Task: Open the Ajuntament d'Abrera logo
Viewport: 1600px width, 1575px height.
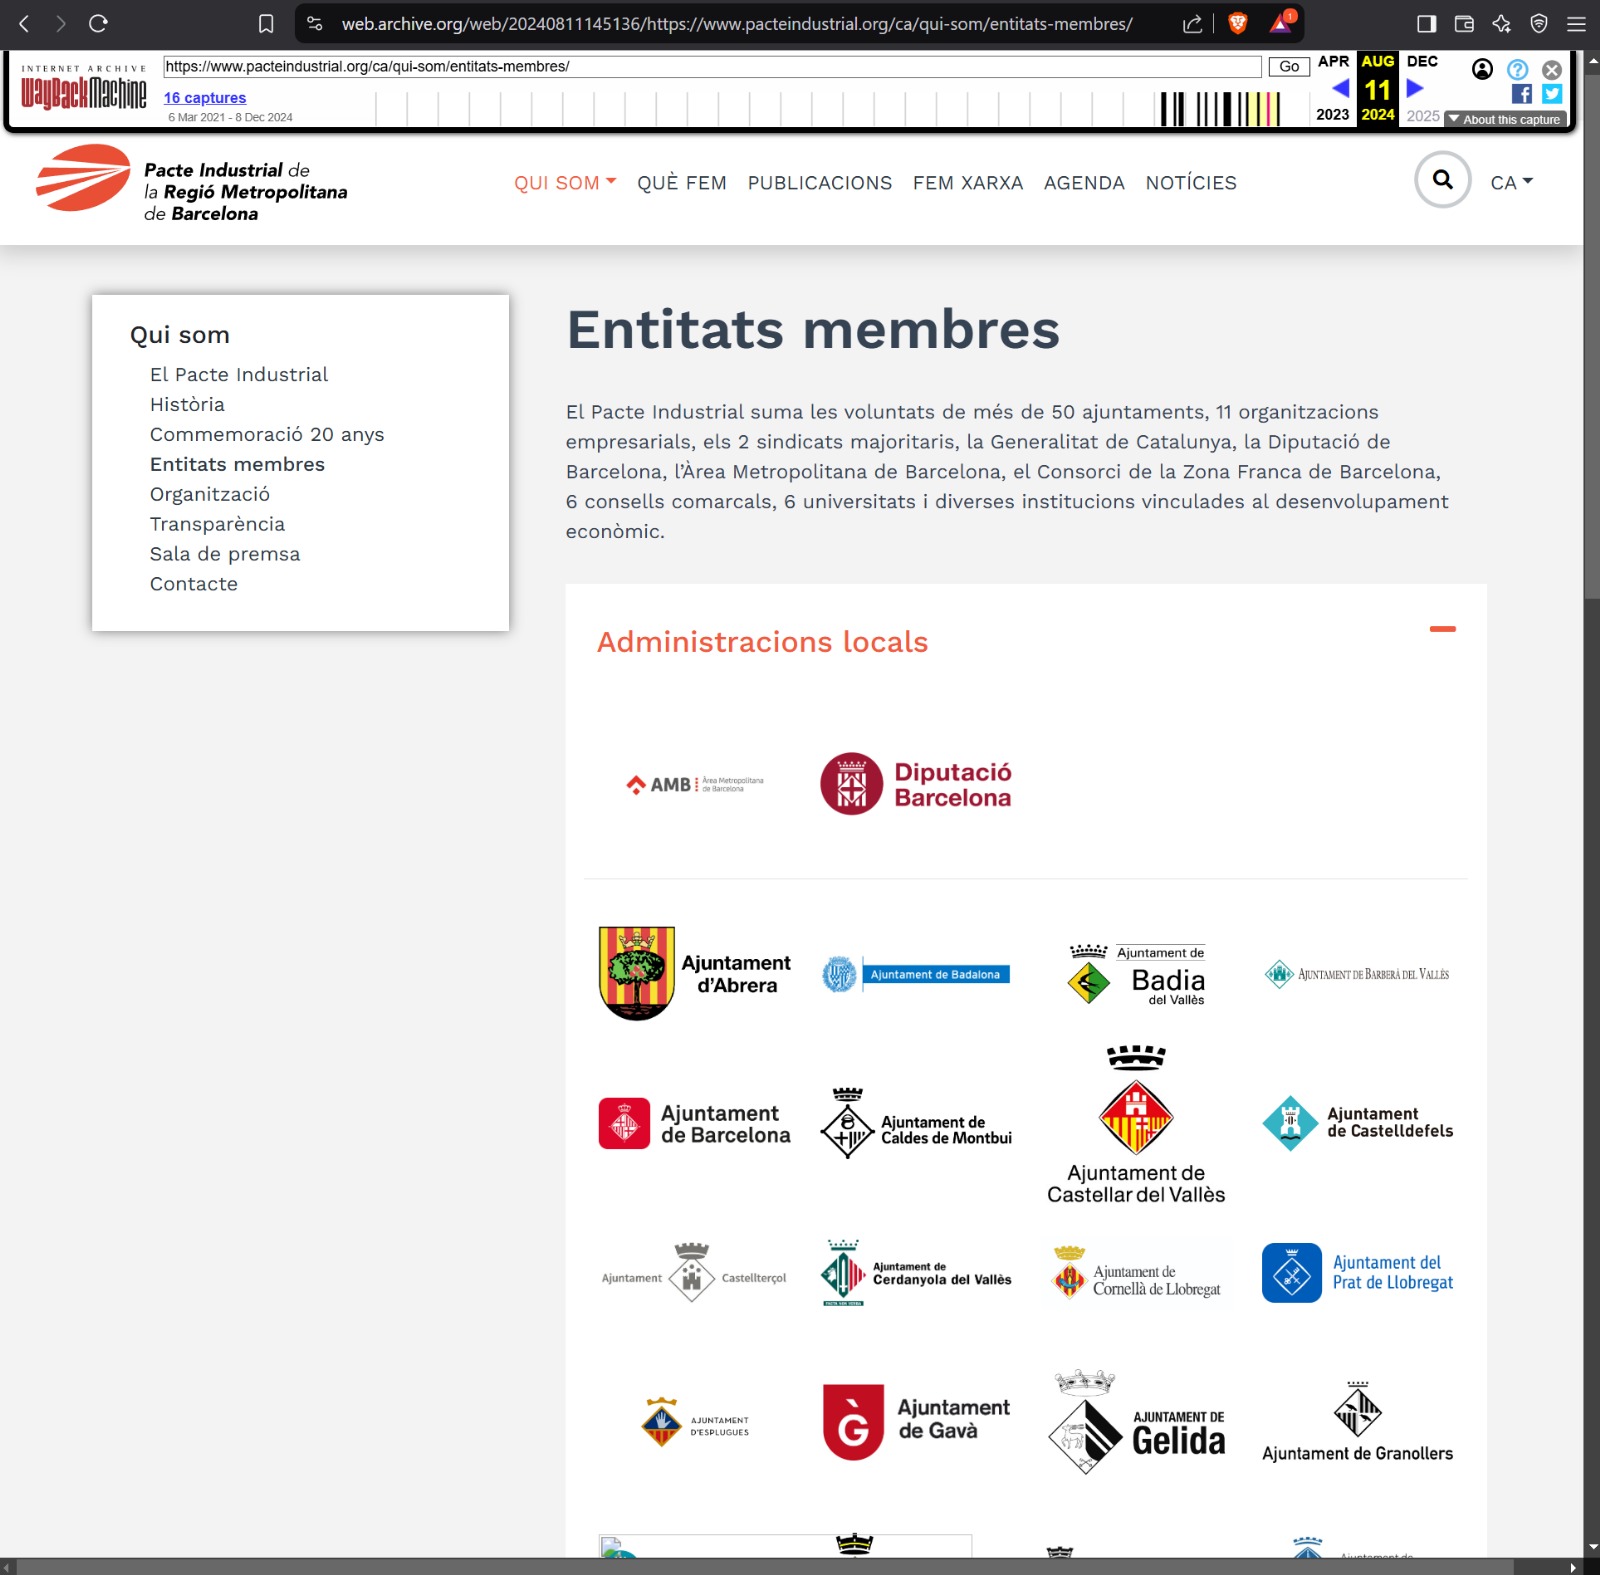Action: pos(694,973)
